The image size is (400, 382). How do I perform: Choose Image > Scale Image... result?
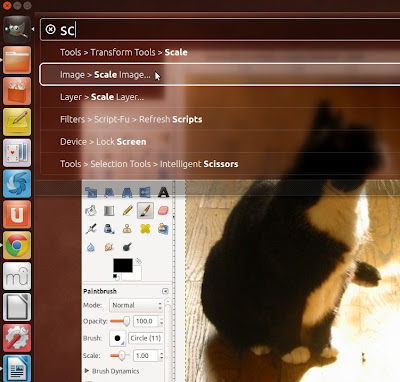click(220, 74)
